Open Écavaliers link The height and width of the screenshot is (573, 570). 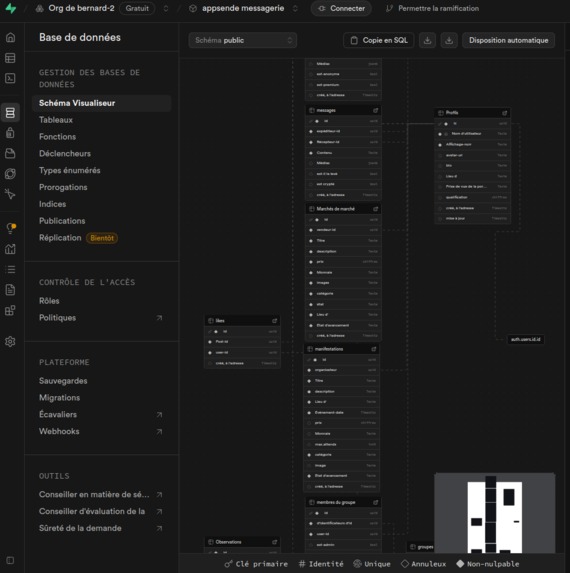pos(101,414)
